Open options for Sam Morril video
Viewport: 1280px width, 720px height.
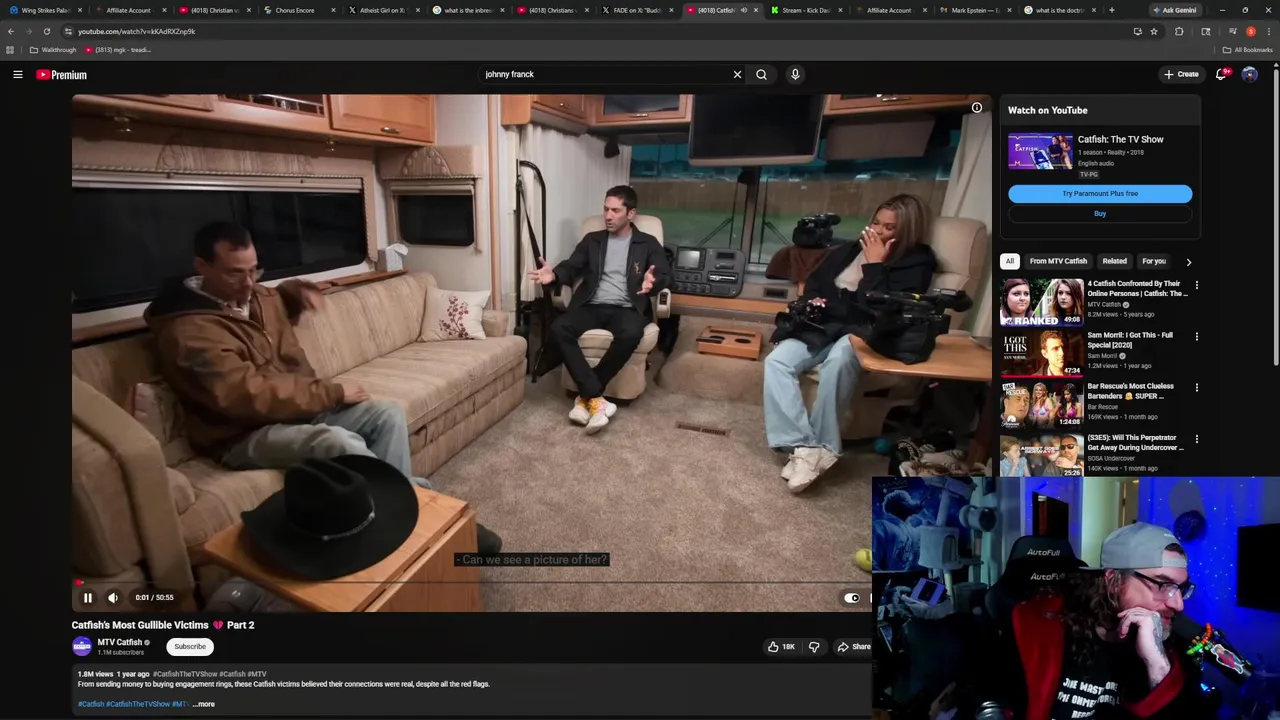[1196, 336]
